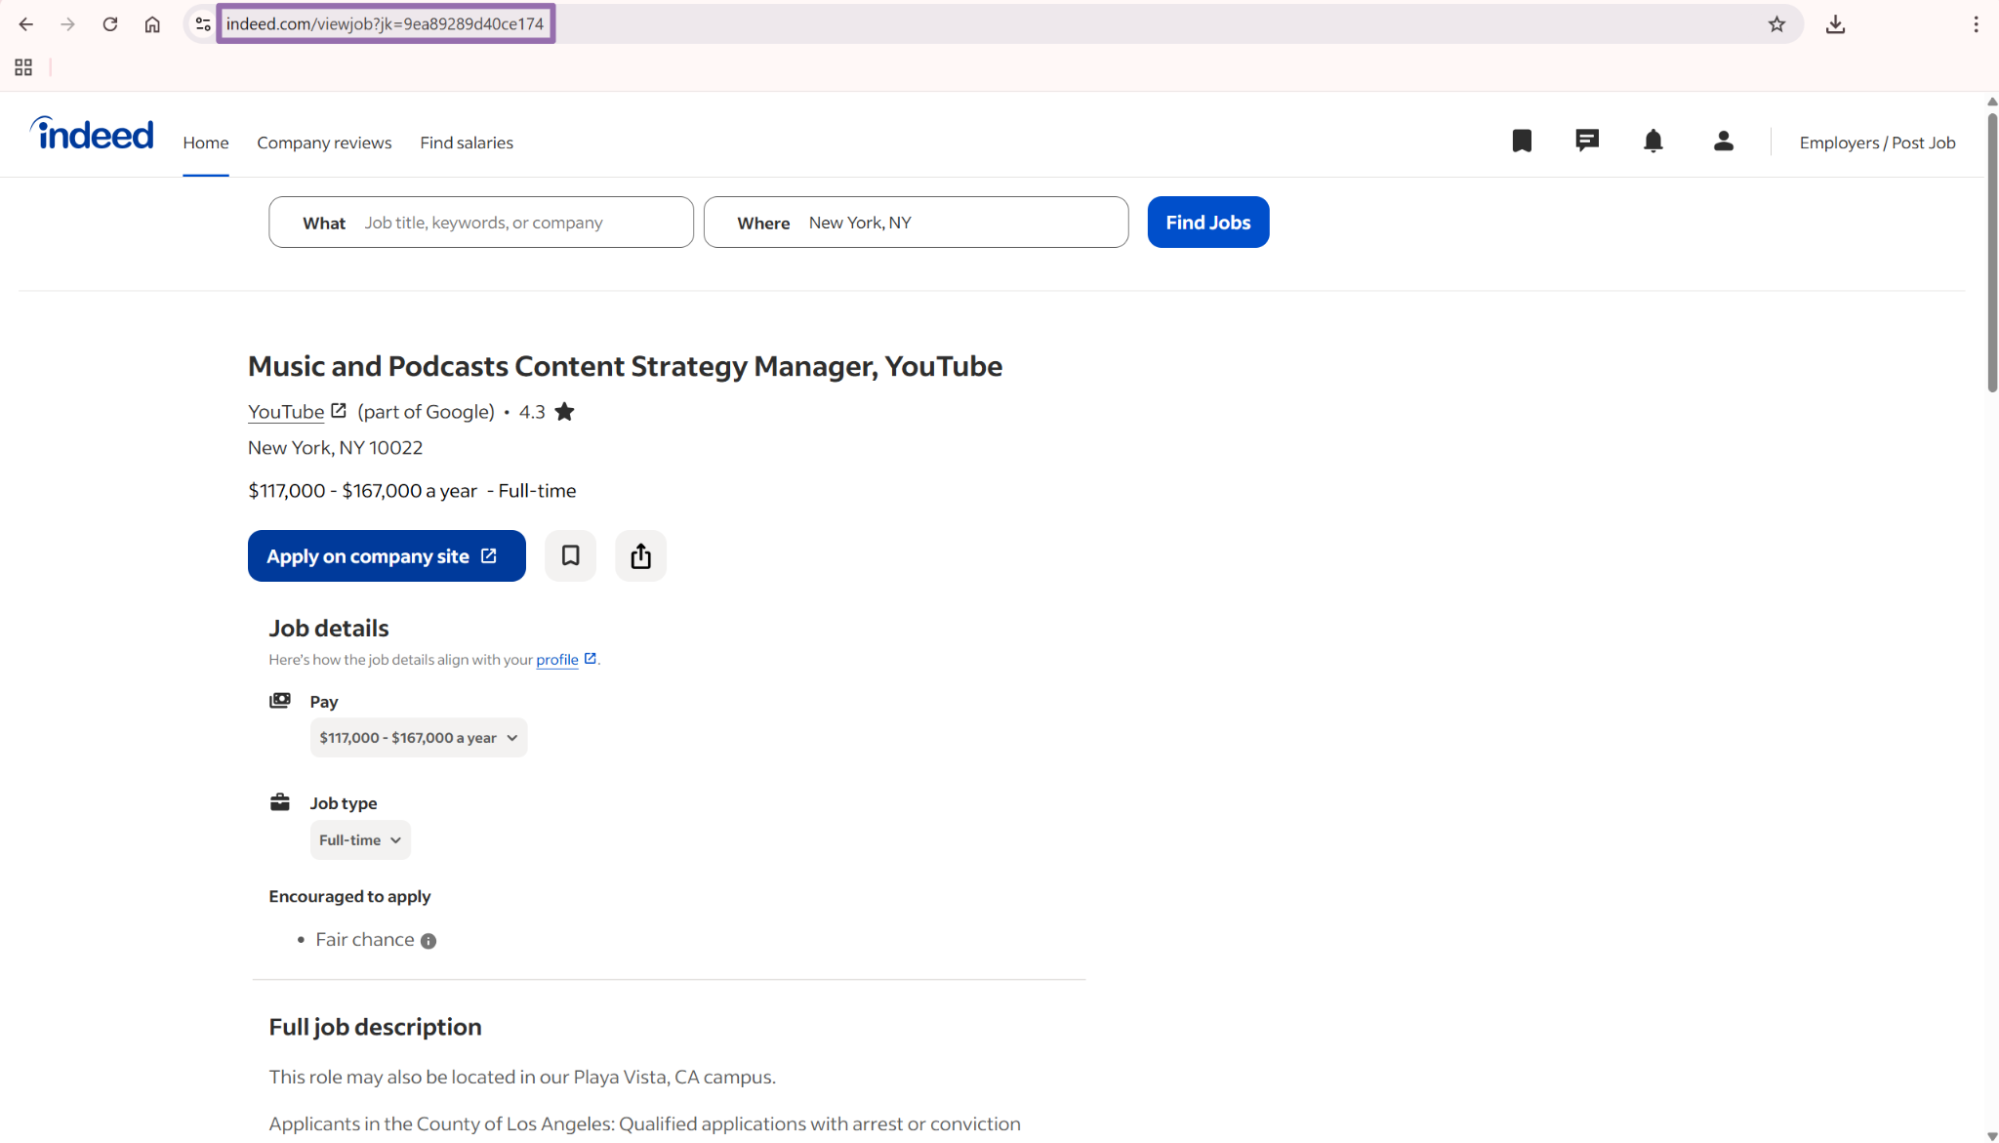Share this job with the share icon
The width and height of the screenshot is (1999, 1143).
pyautogui.click(x=641, y=556)
